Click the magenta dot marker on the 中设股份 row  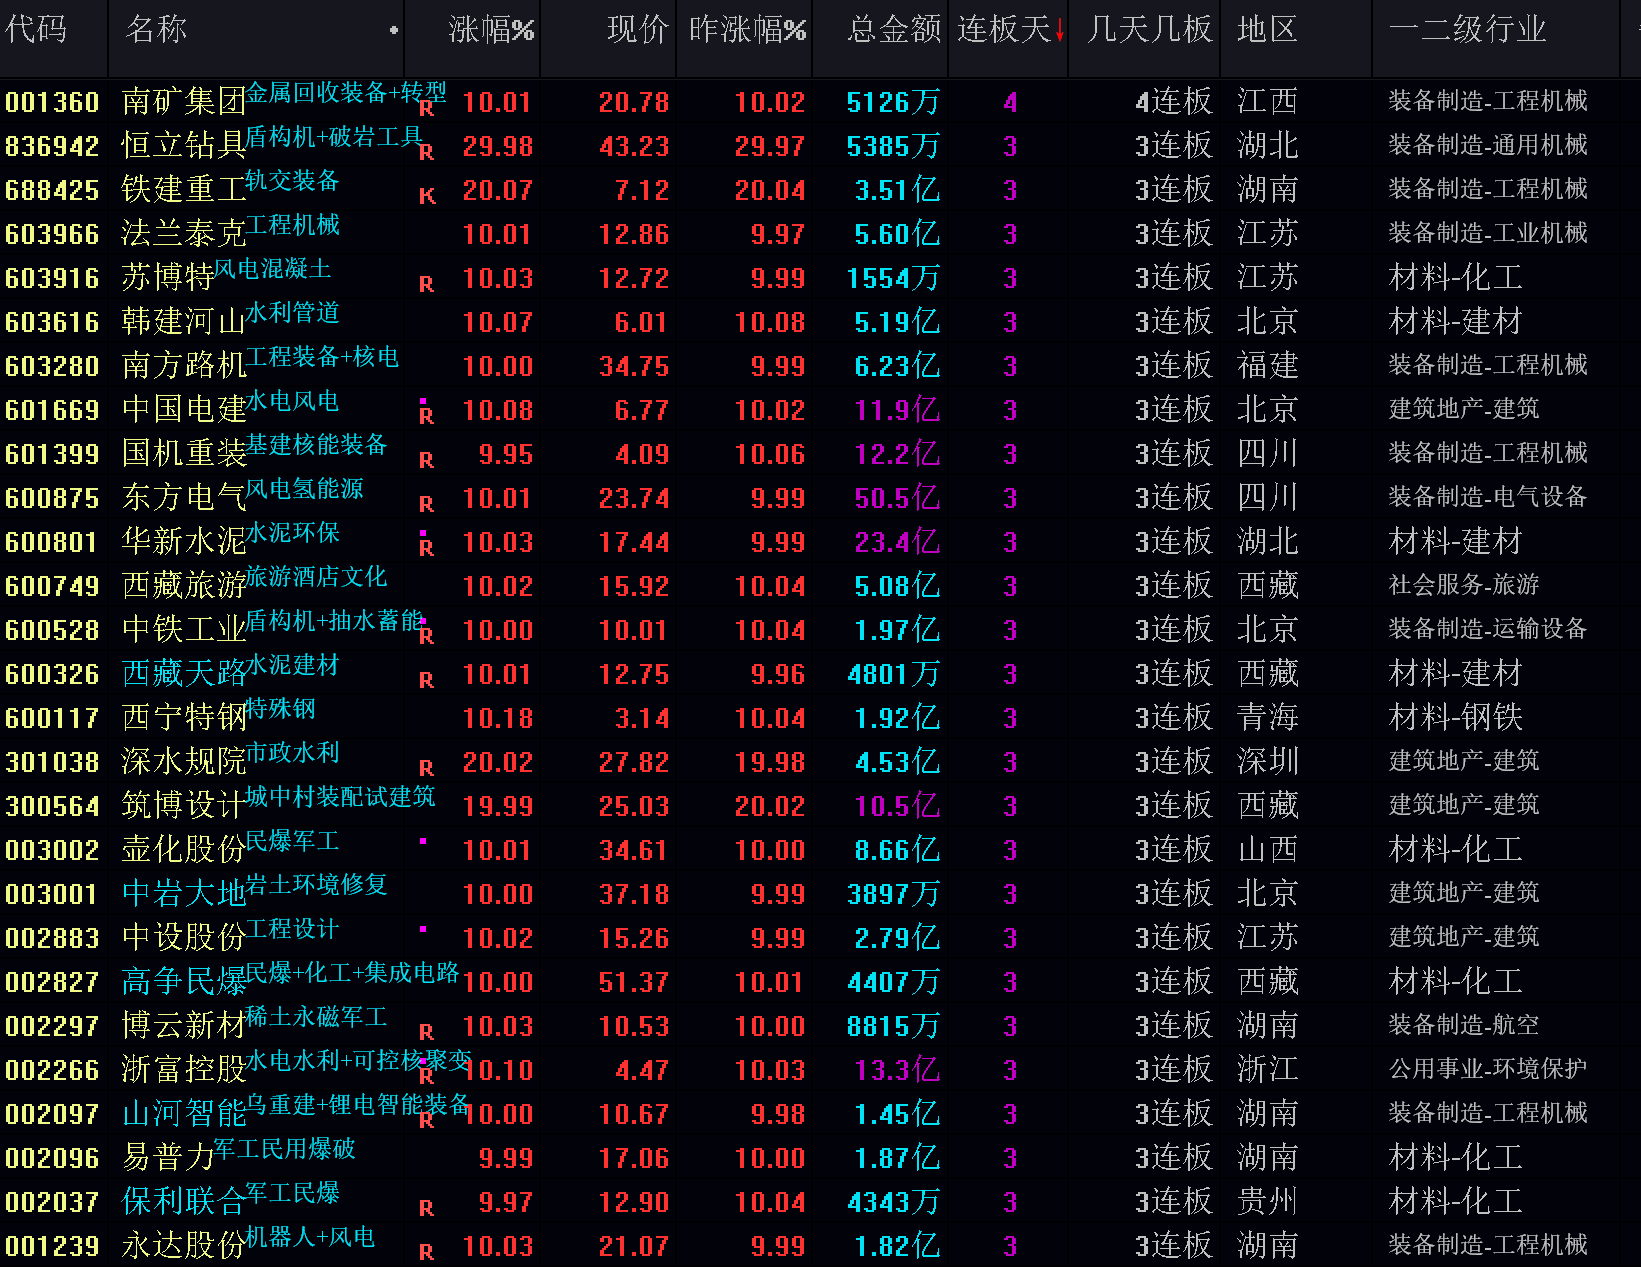coord(423,929)
